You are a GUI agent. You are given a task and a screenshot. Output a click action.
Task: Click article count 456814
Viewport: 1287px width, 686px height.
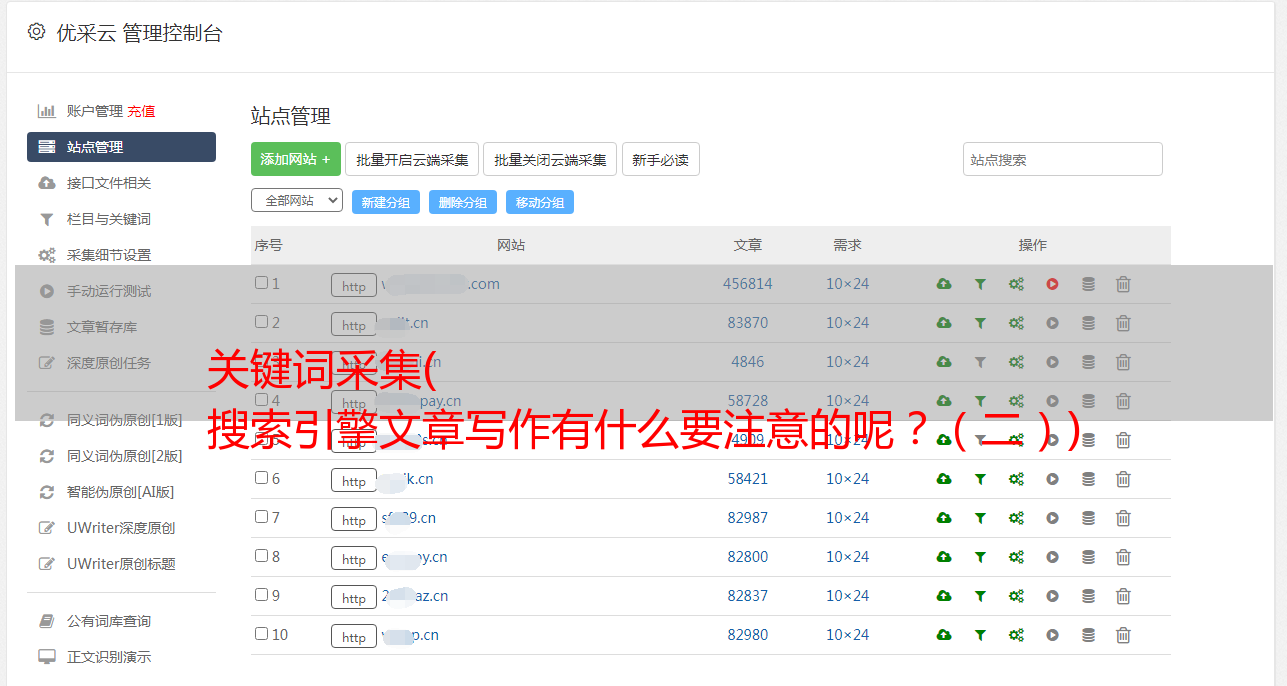(748, 284)
